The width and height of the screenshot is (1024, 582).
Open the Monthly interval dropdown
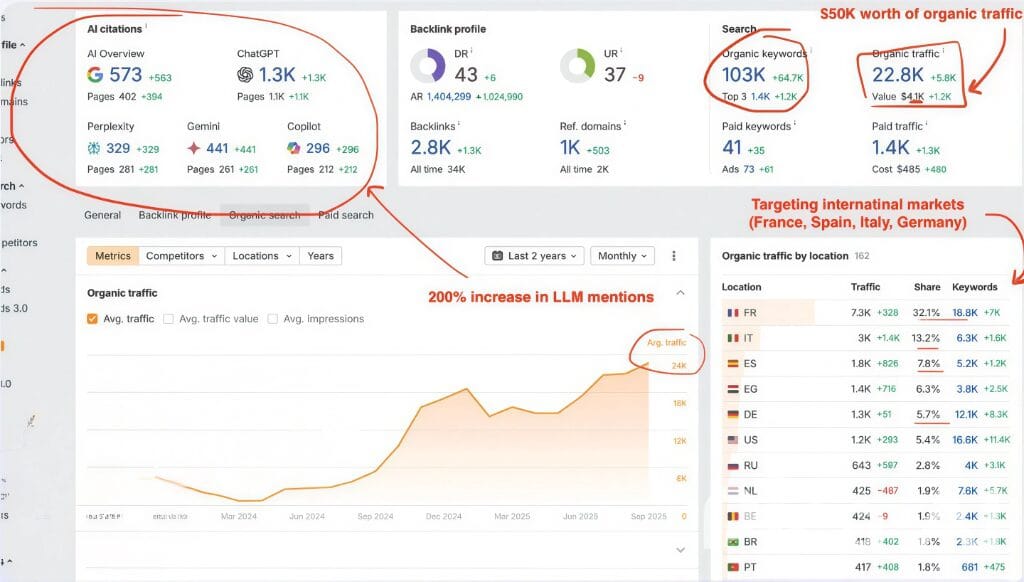pyautogui.click(x=621, y=256)
